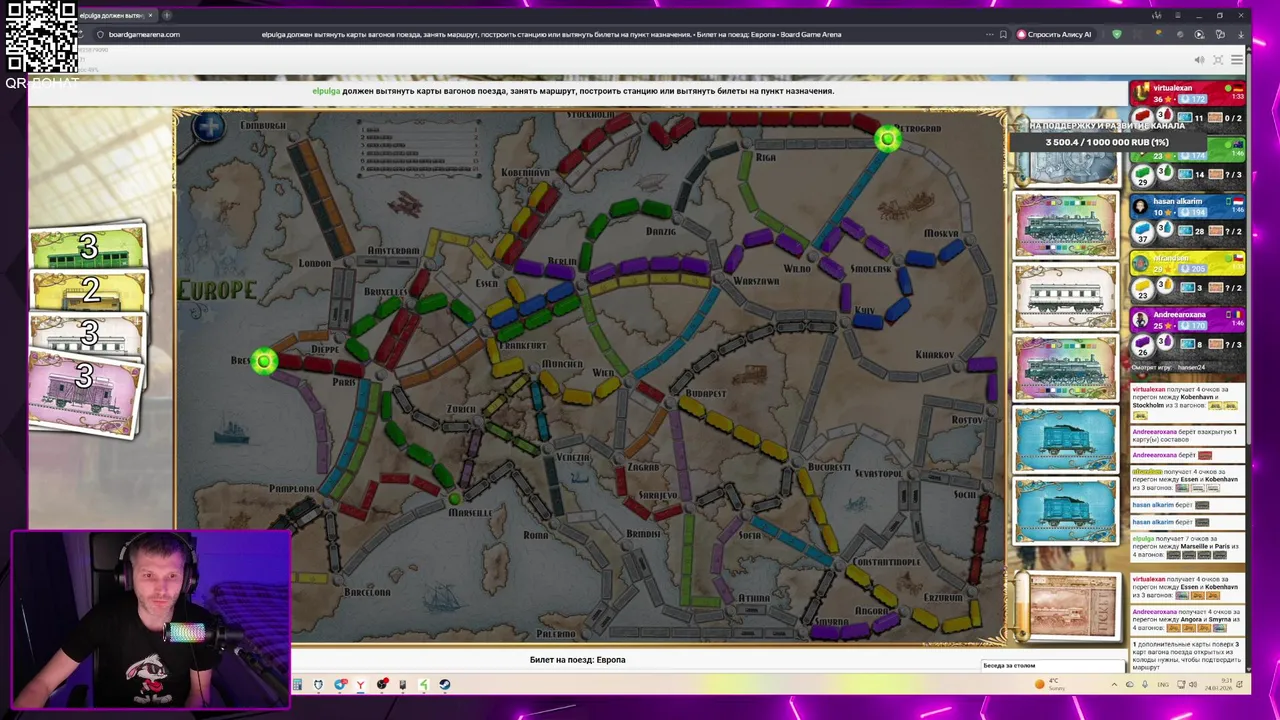Click the bookmark icon in address bar

[1003, 34]
